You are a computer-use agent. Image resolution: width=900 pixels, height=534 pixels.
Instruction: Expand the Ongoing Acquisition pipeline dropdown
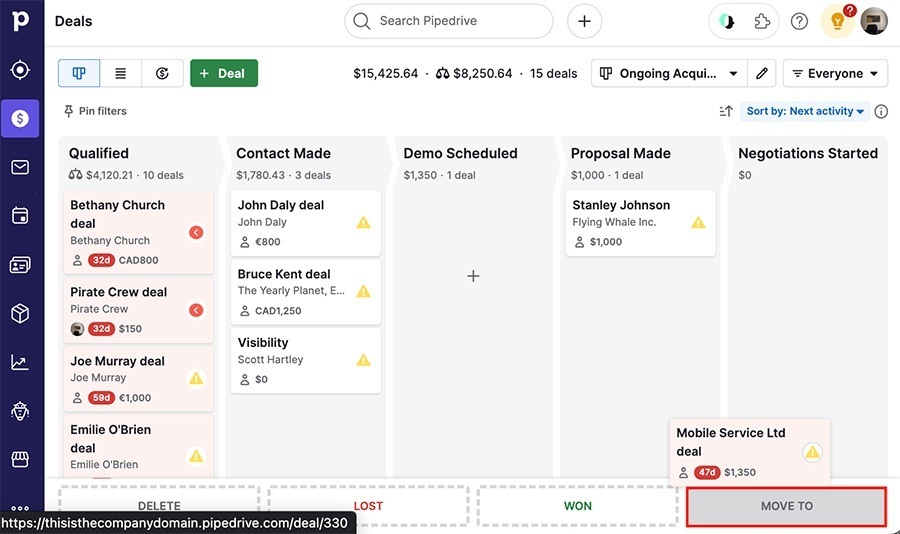(669, 73)
